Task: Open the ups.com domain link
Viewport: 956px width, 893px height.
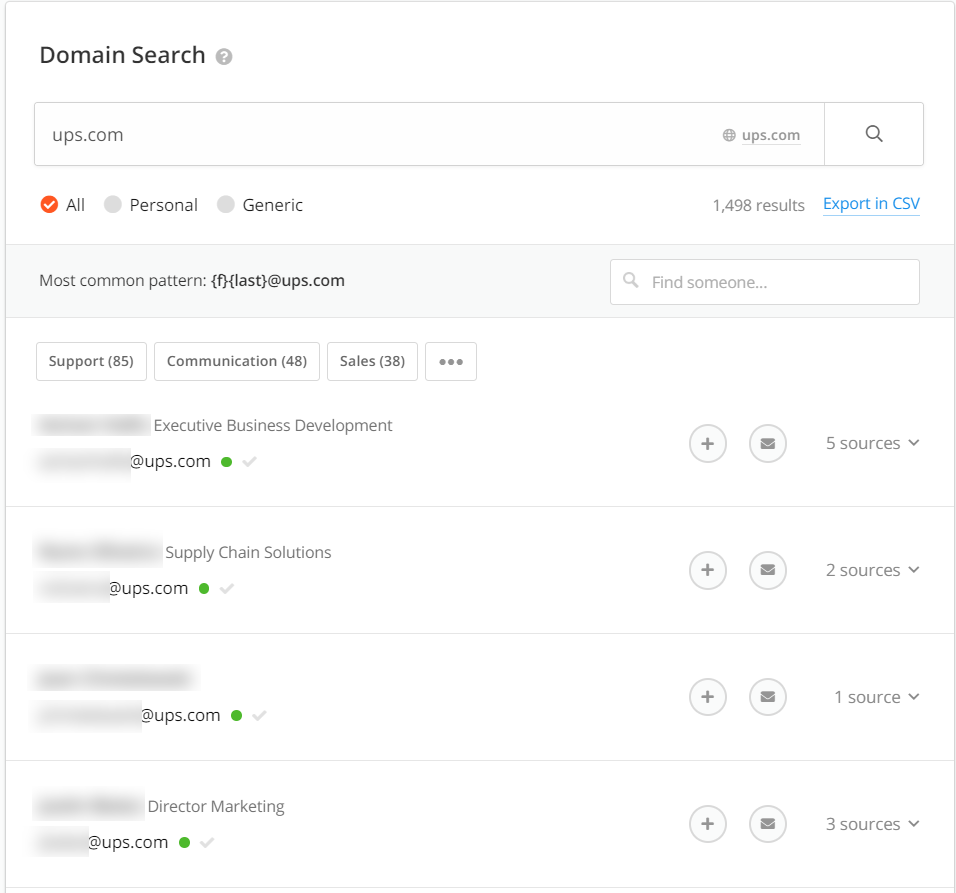Action: pyautogui.click(x=771, y=135)
